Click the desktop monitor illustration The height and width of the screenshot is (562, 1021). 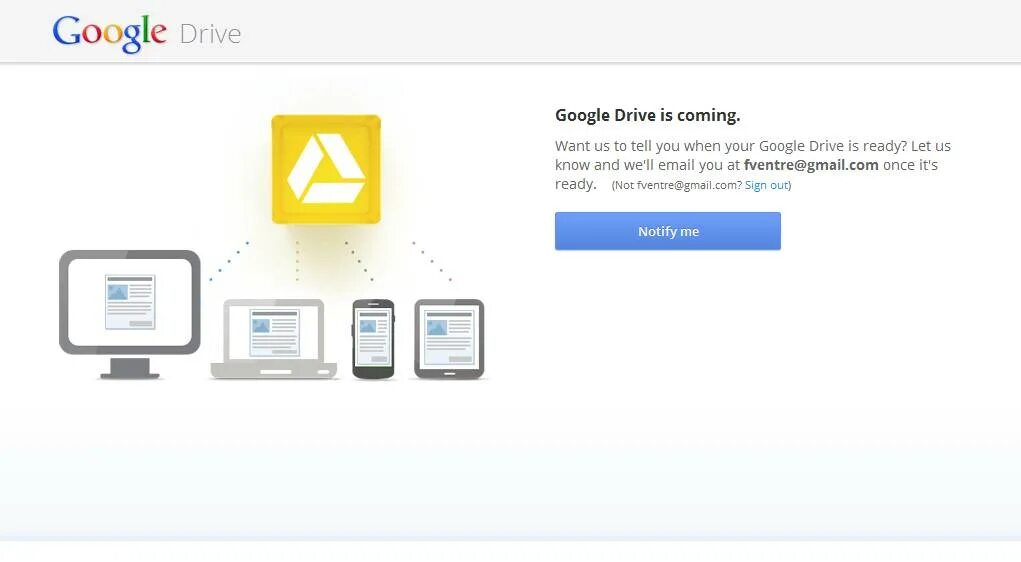[x=130, y=314]
